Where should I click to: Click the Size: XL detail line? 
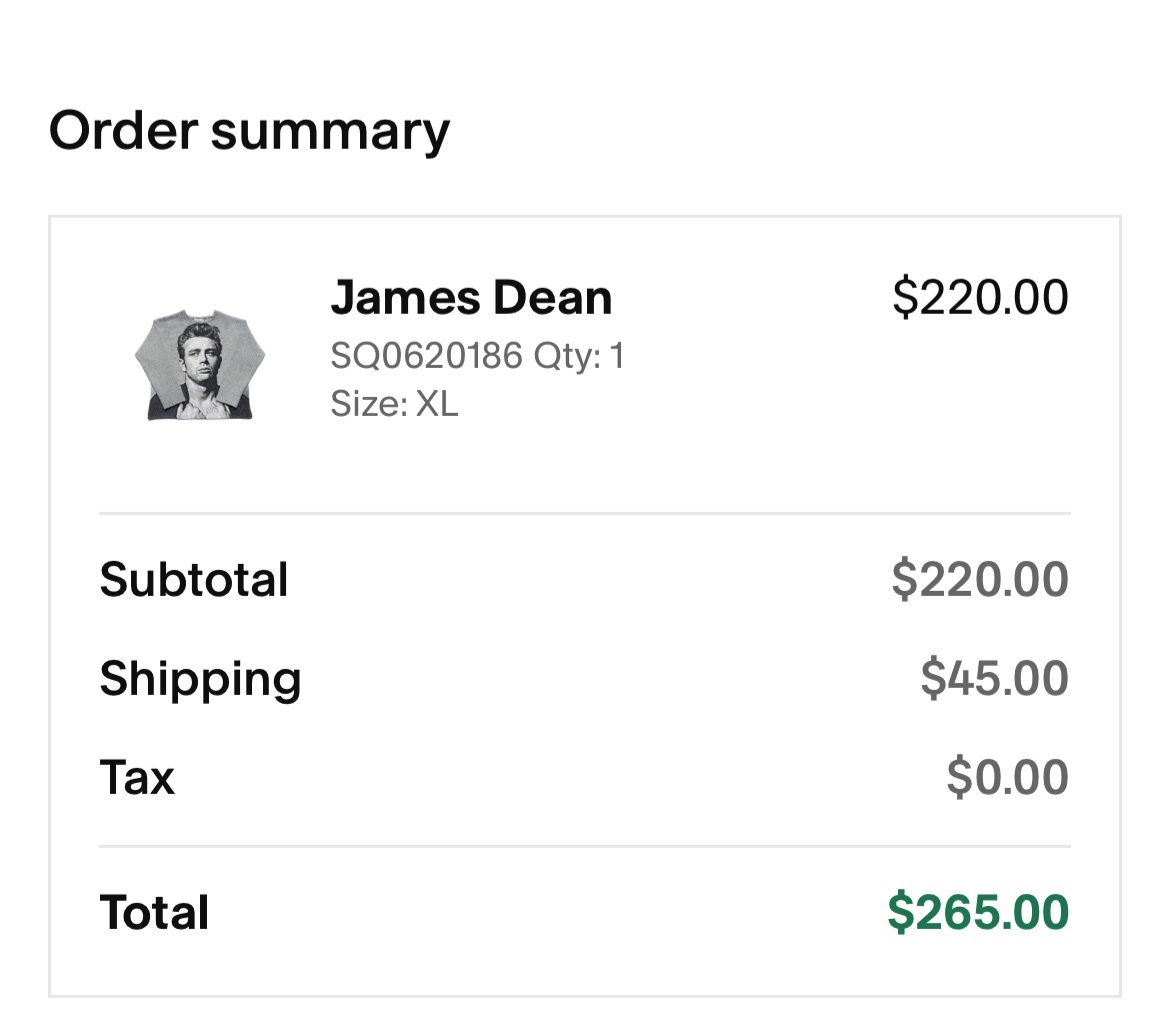(x=394, y=404)
